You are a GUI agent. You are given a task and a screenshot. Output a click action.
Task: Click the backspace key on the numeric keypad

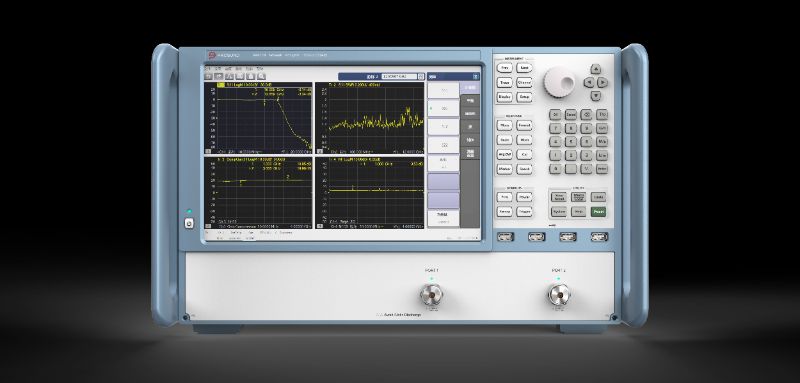[586, 115]
